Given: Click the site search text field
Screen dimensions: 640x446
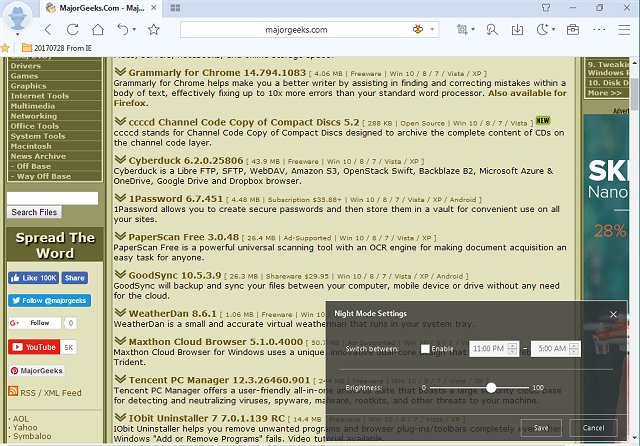Looking at the screenshot, I should (x=52, y=198).
